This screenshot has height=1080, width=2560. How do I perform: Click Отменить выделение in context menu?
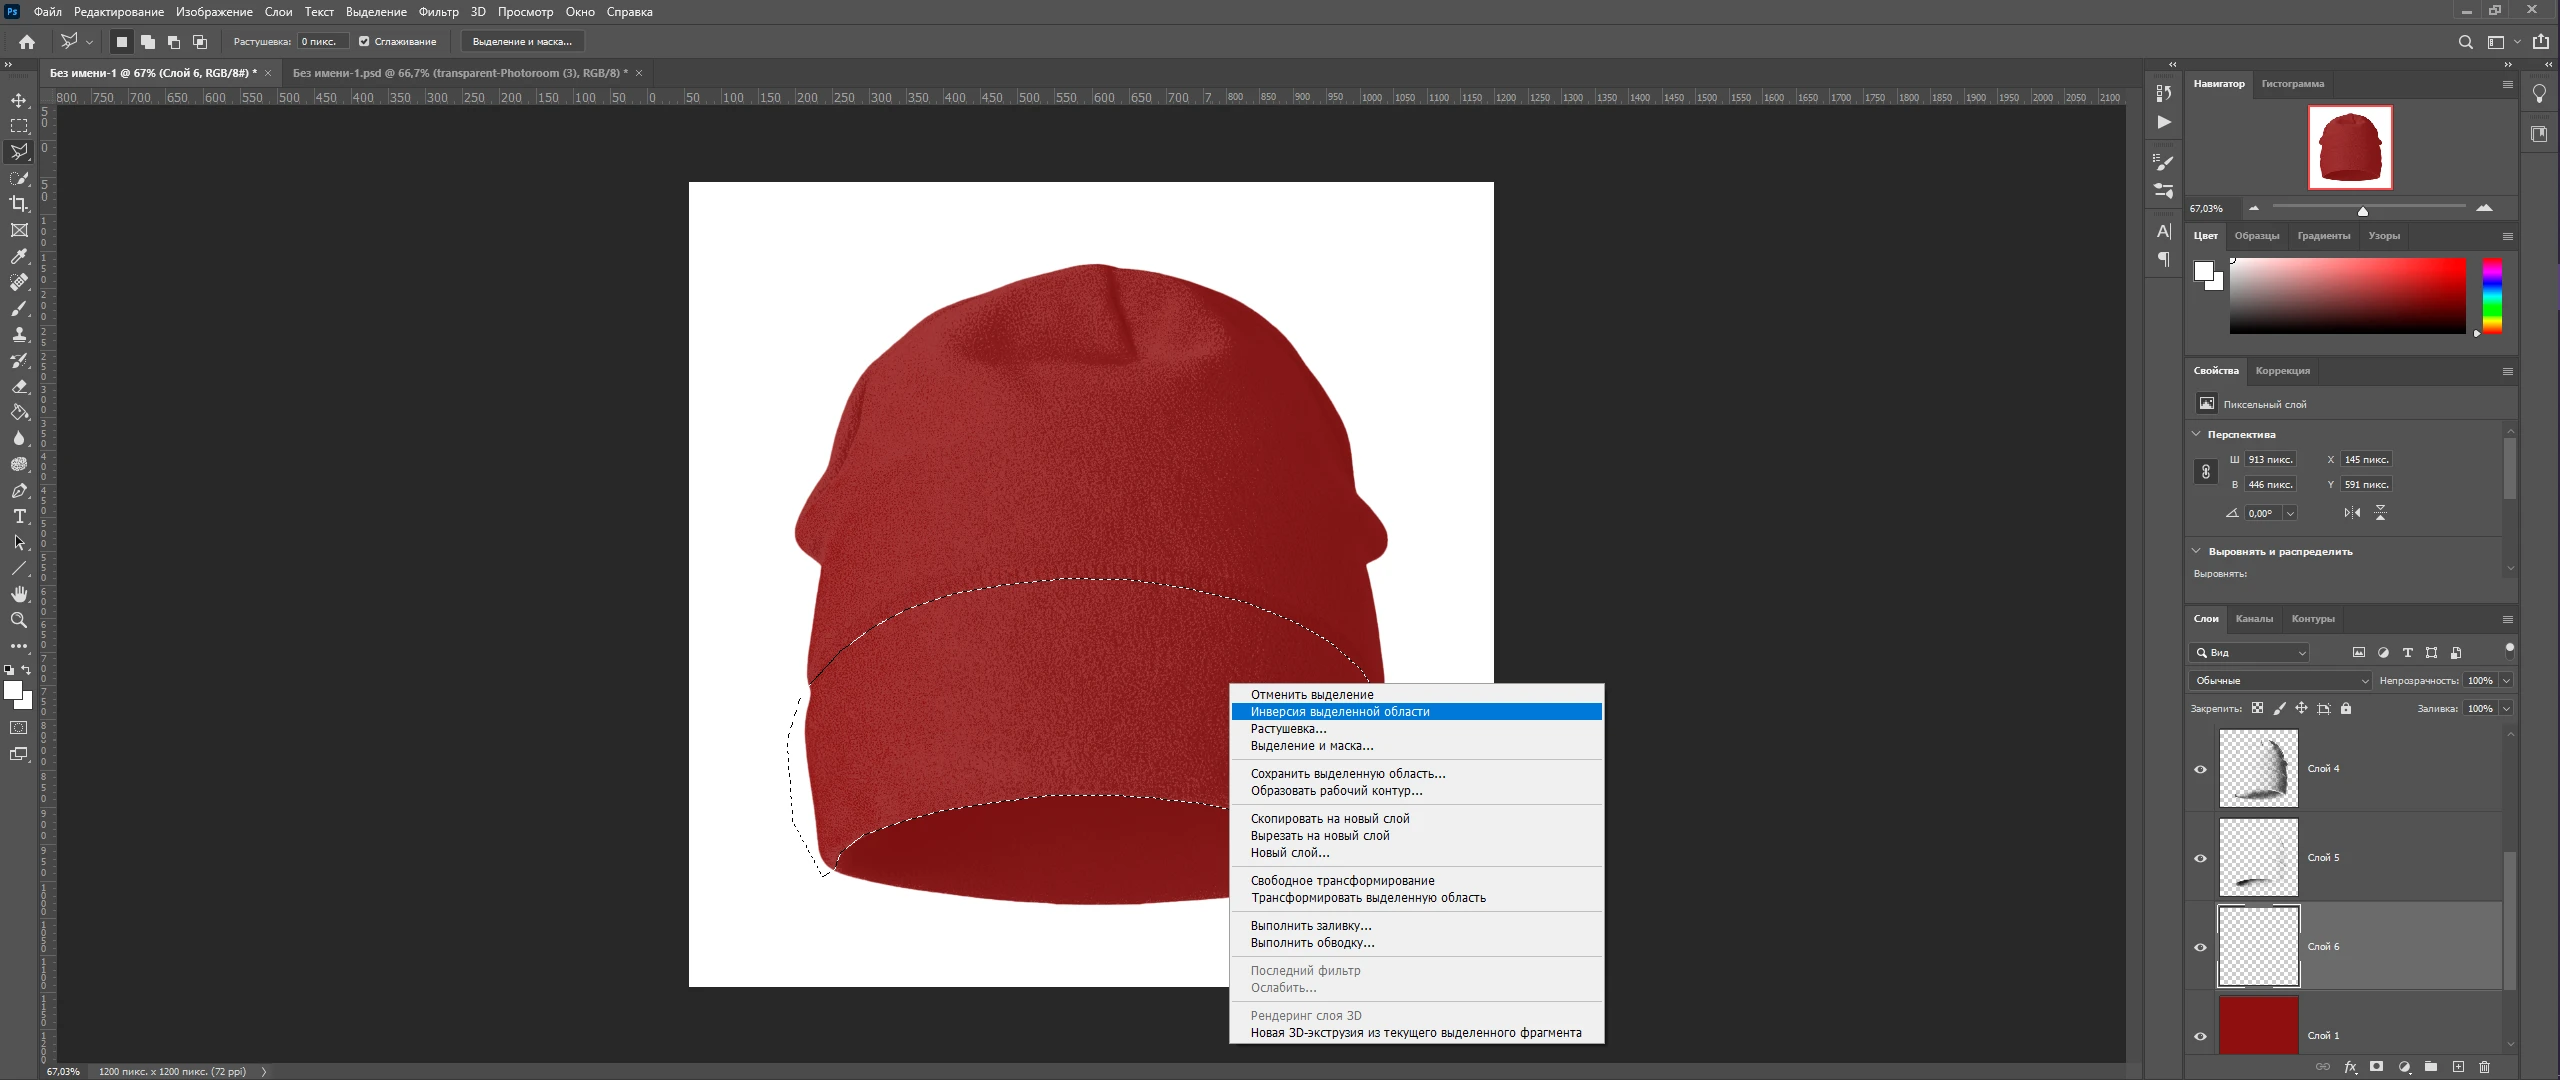click(1312, 695)
